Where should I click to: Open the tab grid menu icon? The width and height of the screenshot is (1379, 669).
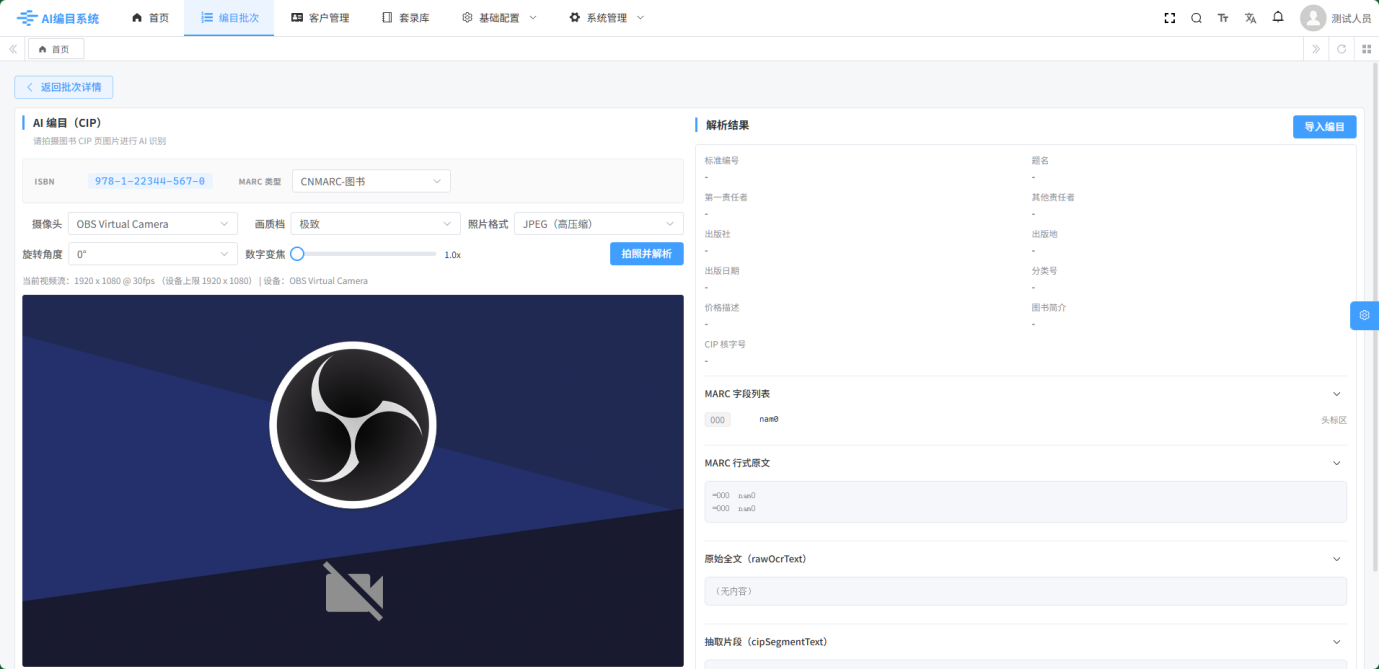click(1366, 49)
